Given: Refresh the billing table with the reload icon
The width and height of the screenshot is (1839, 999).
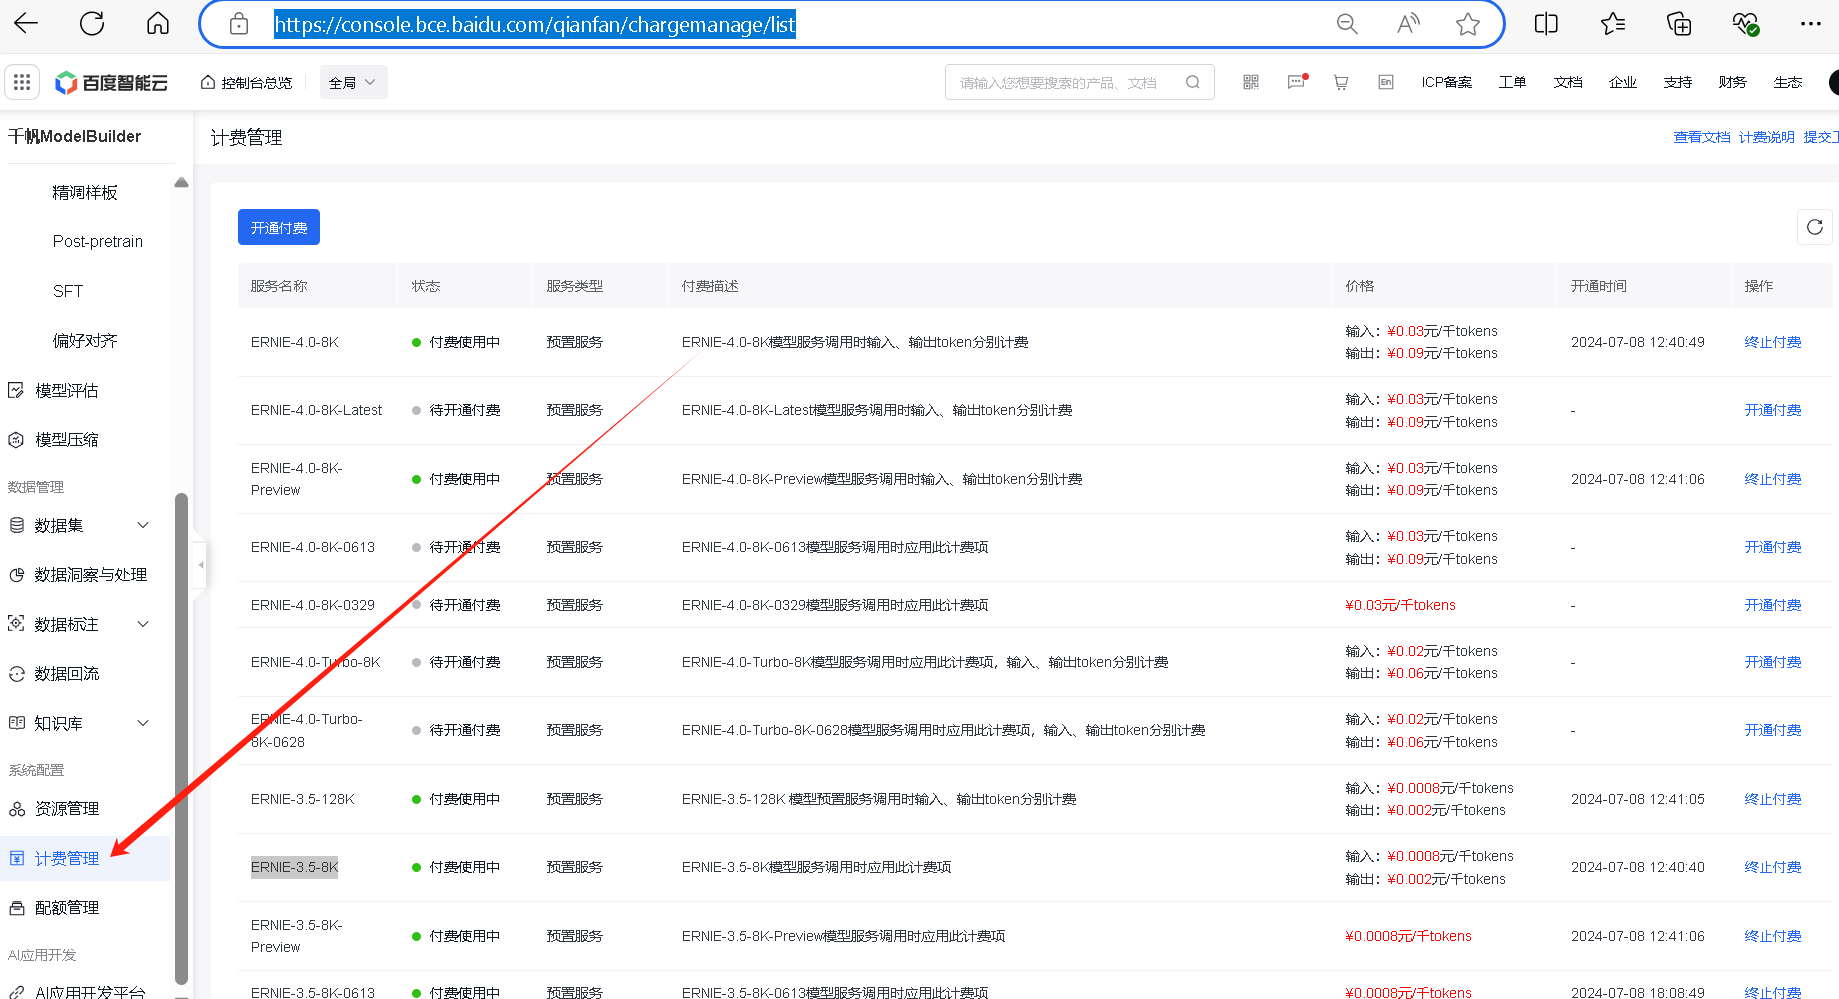Looking at the screenshot, I should point(1815,227).
